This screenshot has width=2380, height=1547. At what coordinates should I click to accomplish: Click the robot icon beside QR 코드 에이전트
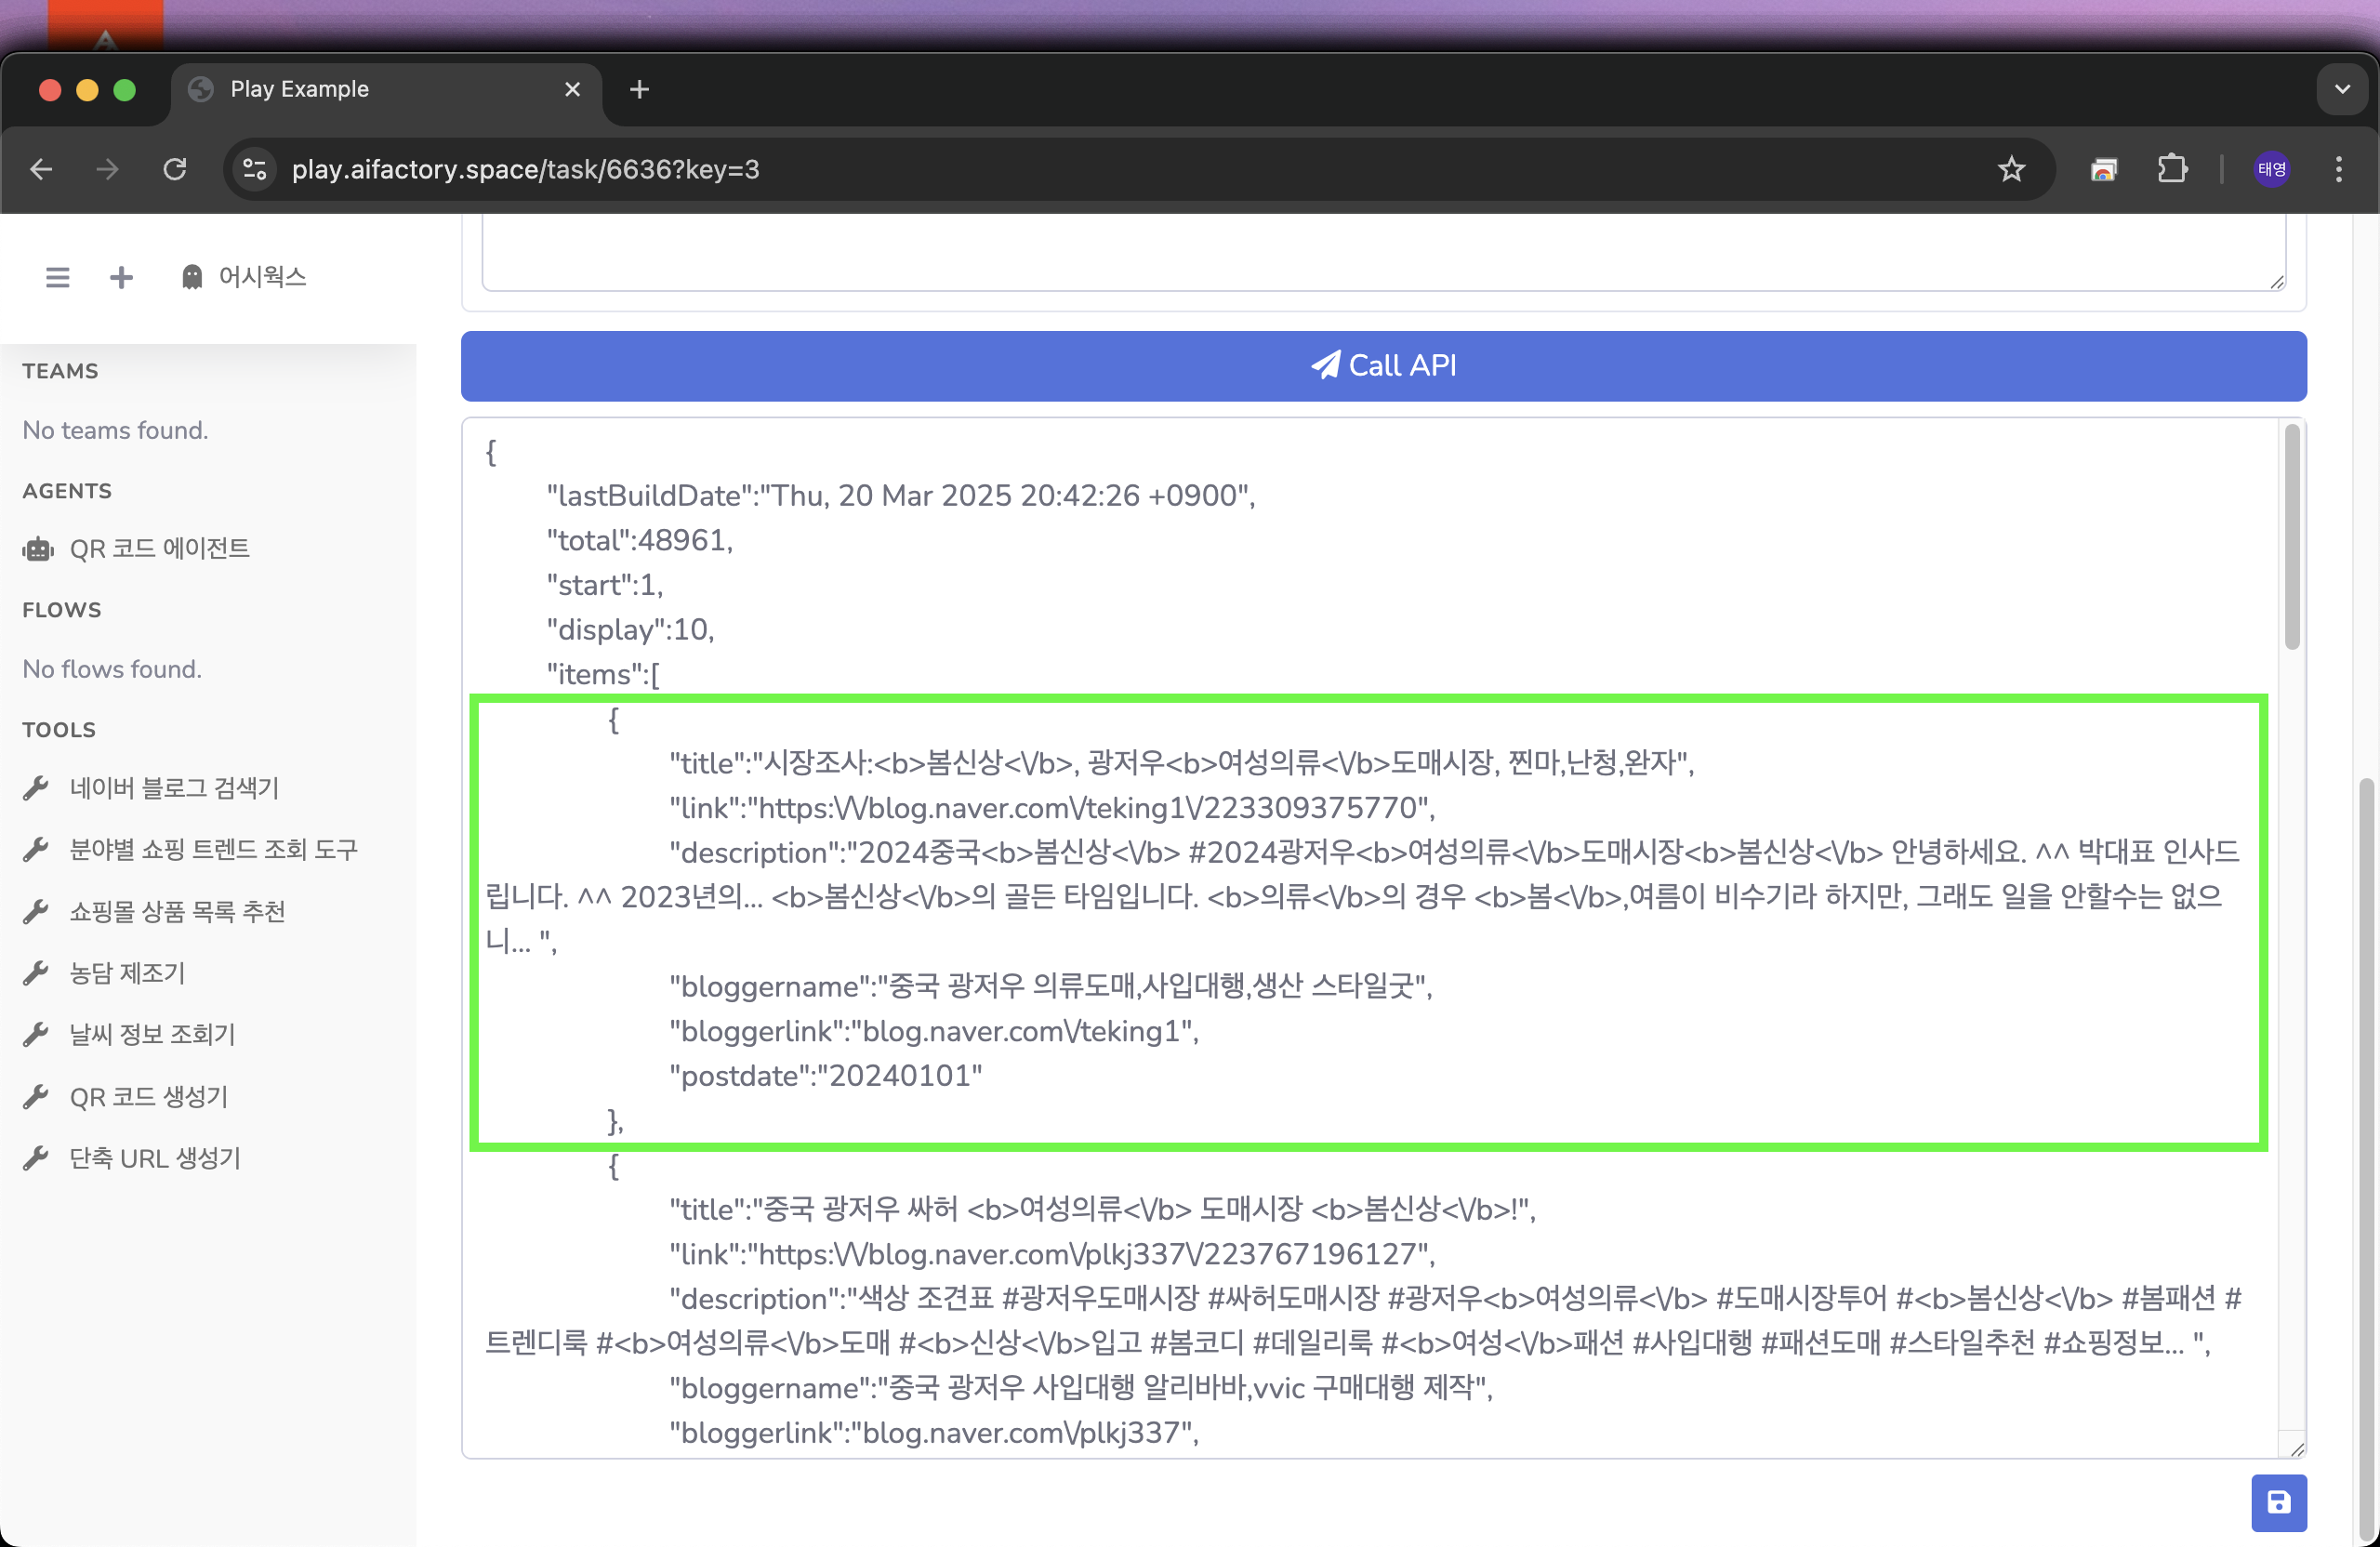38,549
